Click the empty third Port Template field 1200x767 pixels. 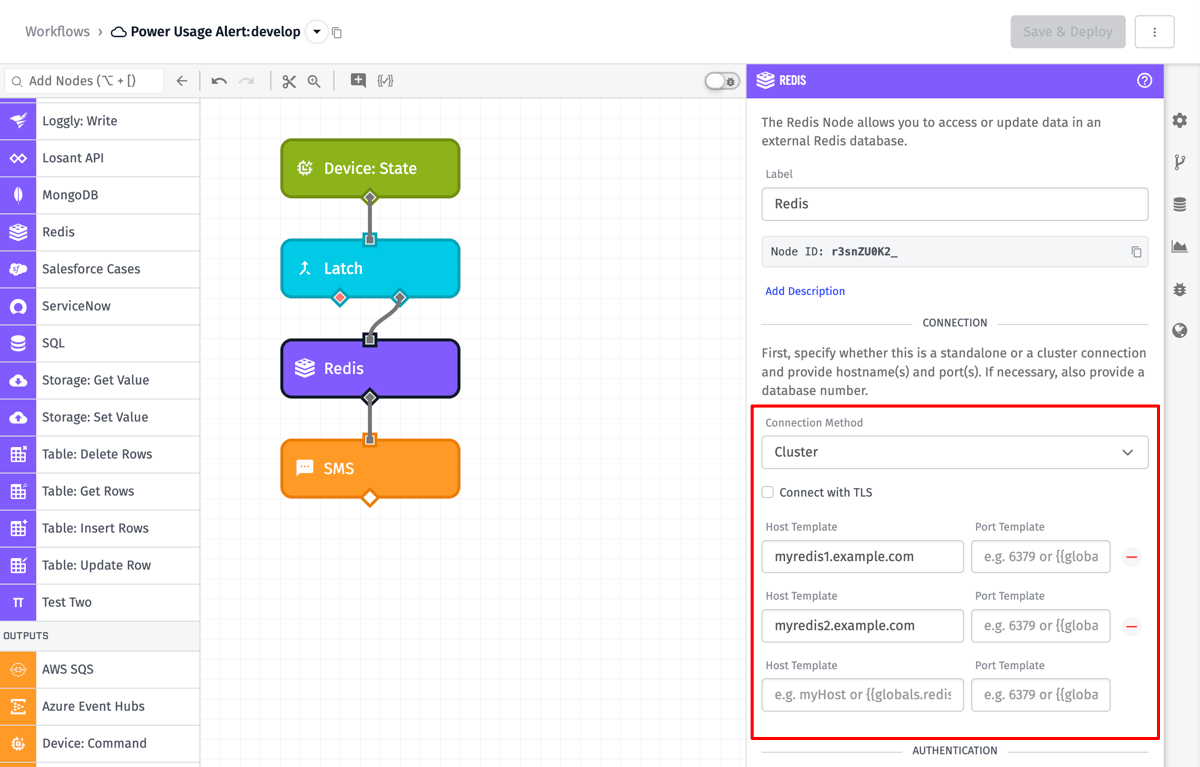[x=1041, y=695]
